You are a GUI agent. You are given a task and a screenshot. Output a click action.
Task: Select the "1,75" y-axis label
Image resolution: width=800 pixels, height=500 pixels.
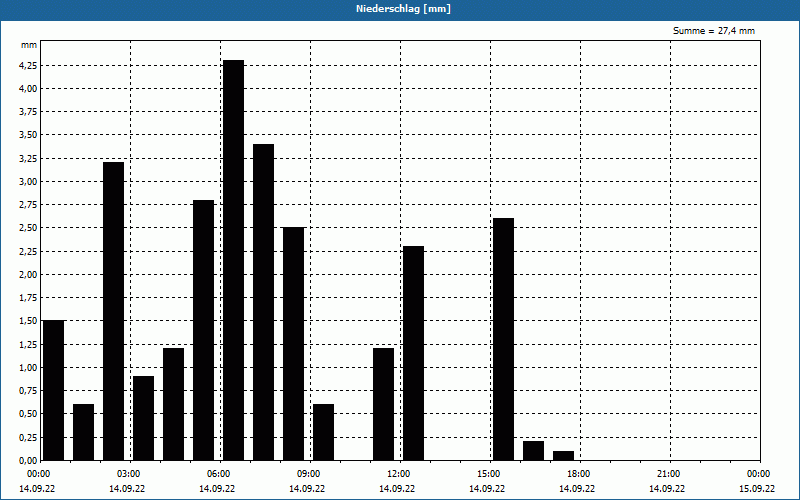coord(28,297)
